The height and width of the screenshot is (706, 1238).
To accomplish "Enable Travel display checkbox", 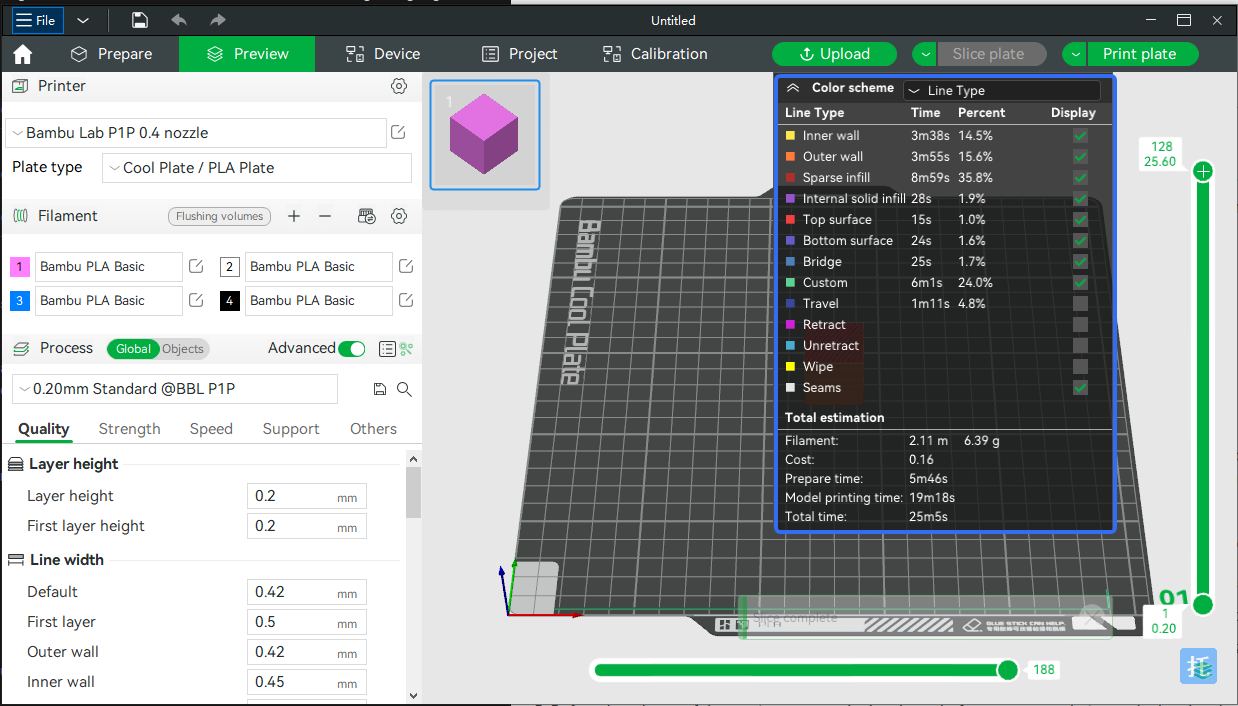I will point(1080,303).
